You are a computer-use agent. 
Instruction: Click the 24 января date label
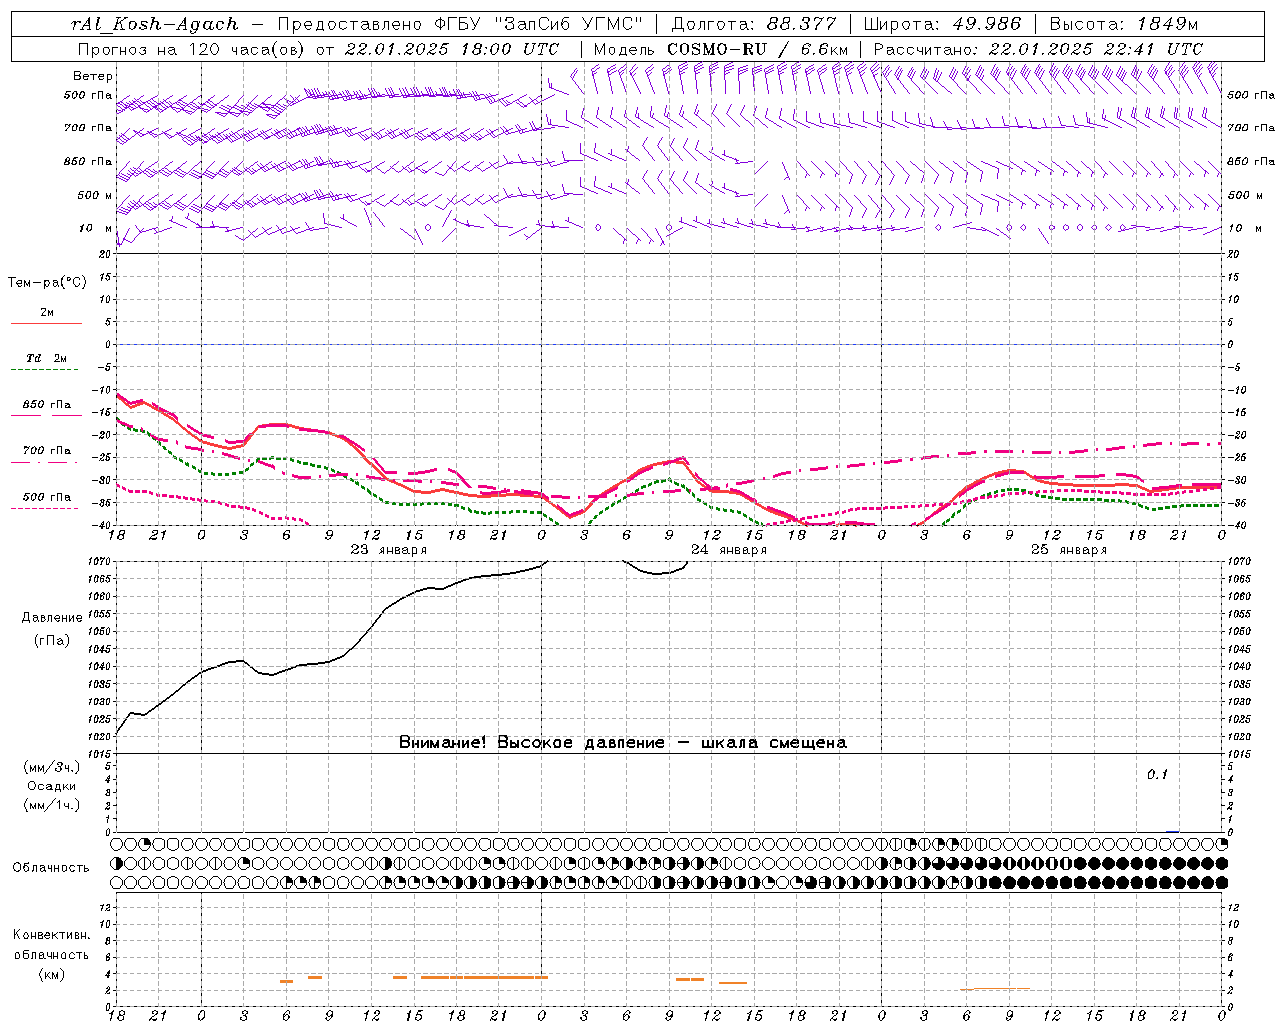tap(728, 550)
